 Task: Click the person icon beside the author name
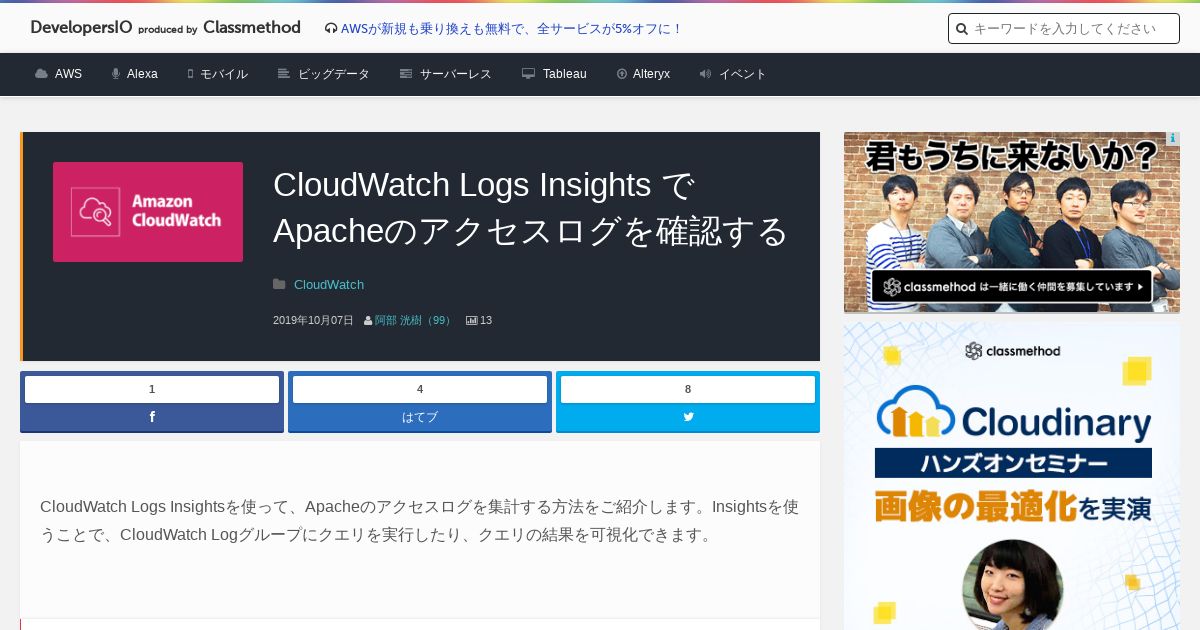tap(368, 321)
